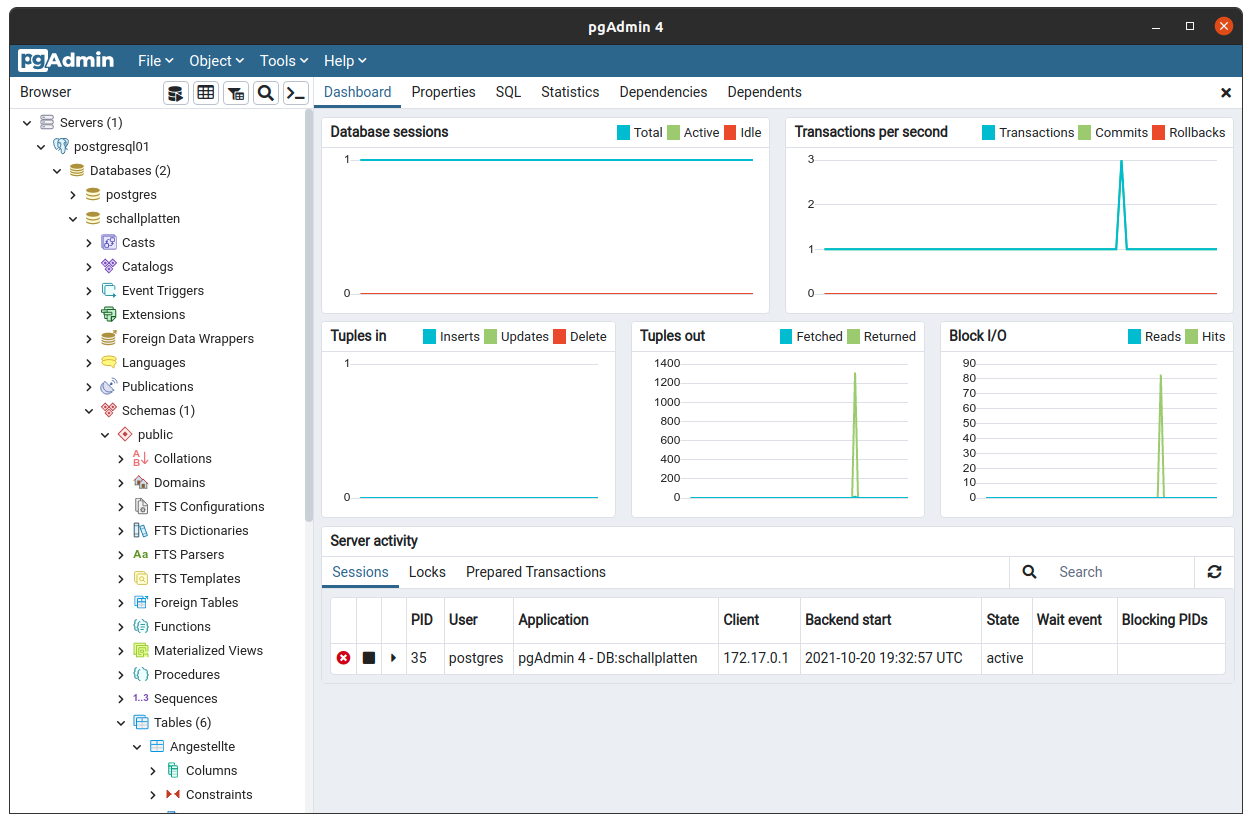Click the Rollbacks legend color swatch
1252x823 pixels.
pos(1159,133)
